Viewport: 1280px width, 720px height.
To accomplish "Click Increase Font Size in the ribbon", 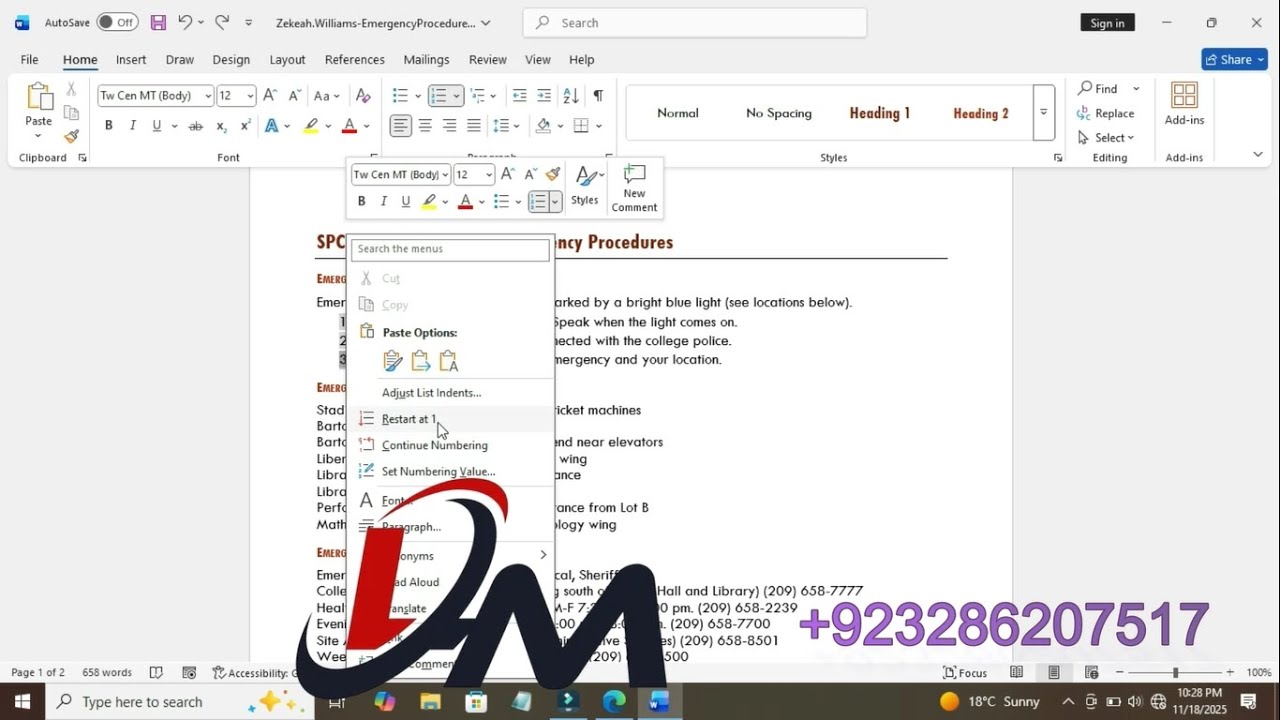I will pyautogui.click(x=269, y=96).
